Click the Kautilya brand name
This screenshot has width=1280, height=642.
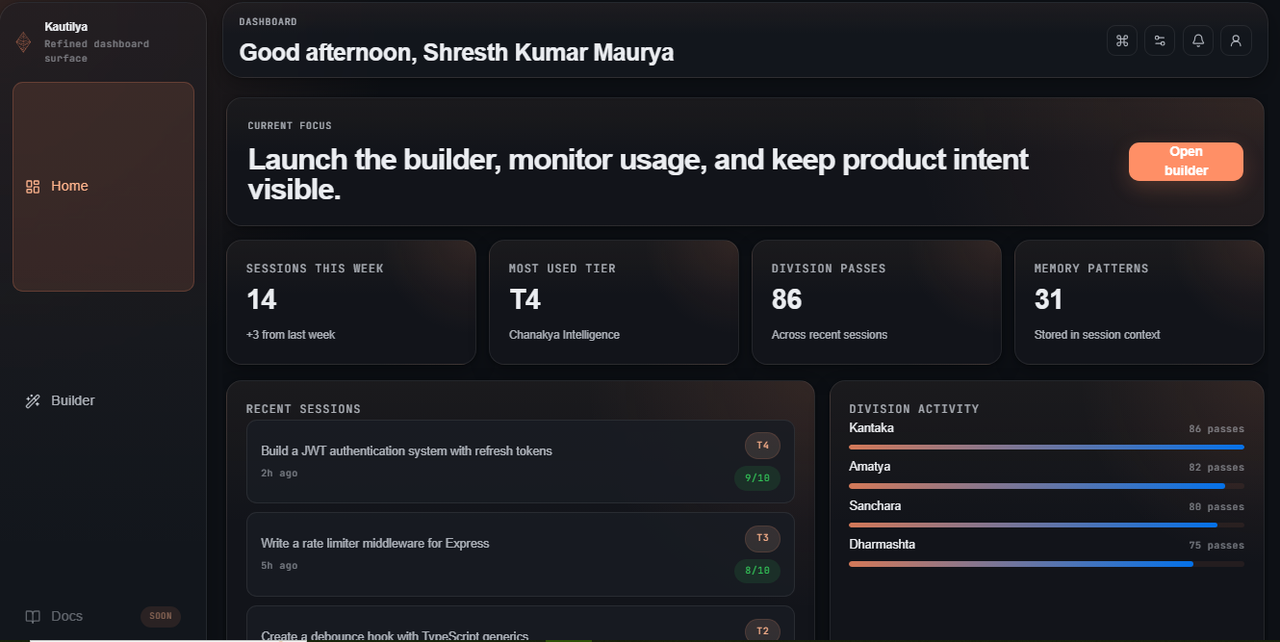66,27
